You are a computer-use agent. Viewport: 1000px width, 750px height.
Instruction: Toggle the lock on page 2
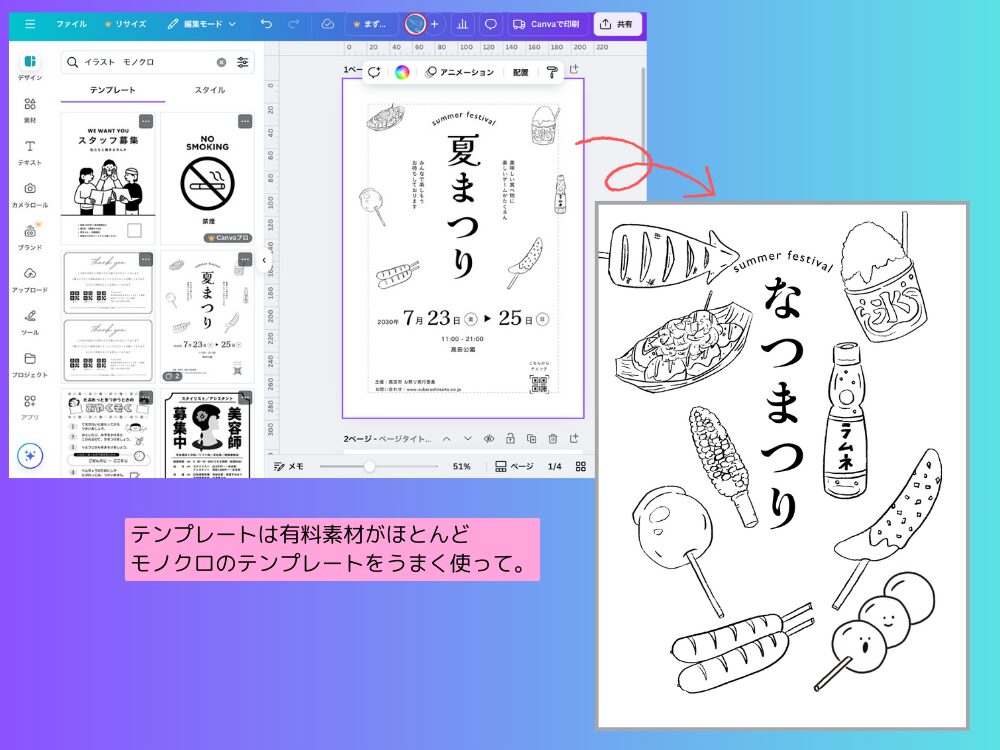[510, 438]
